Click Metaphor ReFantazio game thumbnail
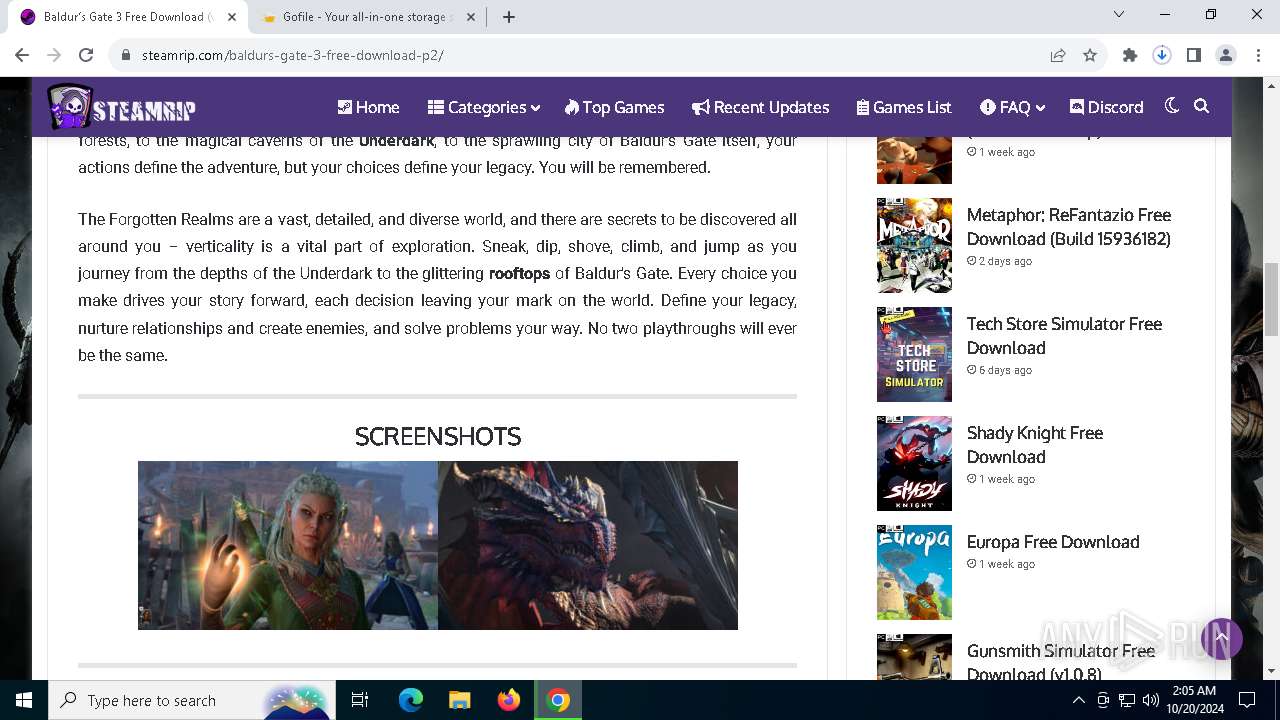This screenshot has height=720, width=1280. click(x=914, y=245)
